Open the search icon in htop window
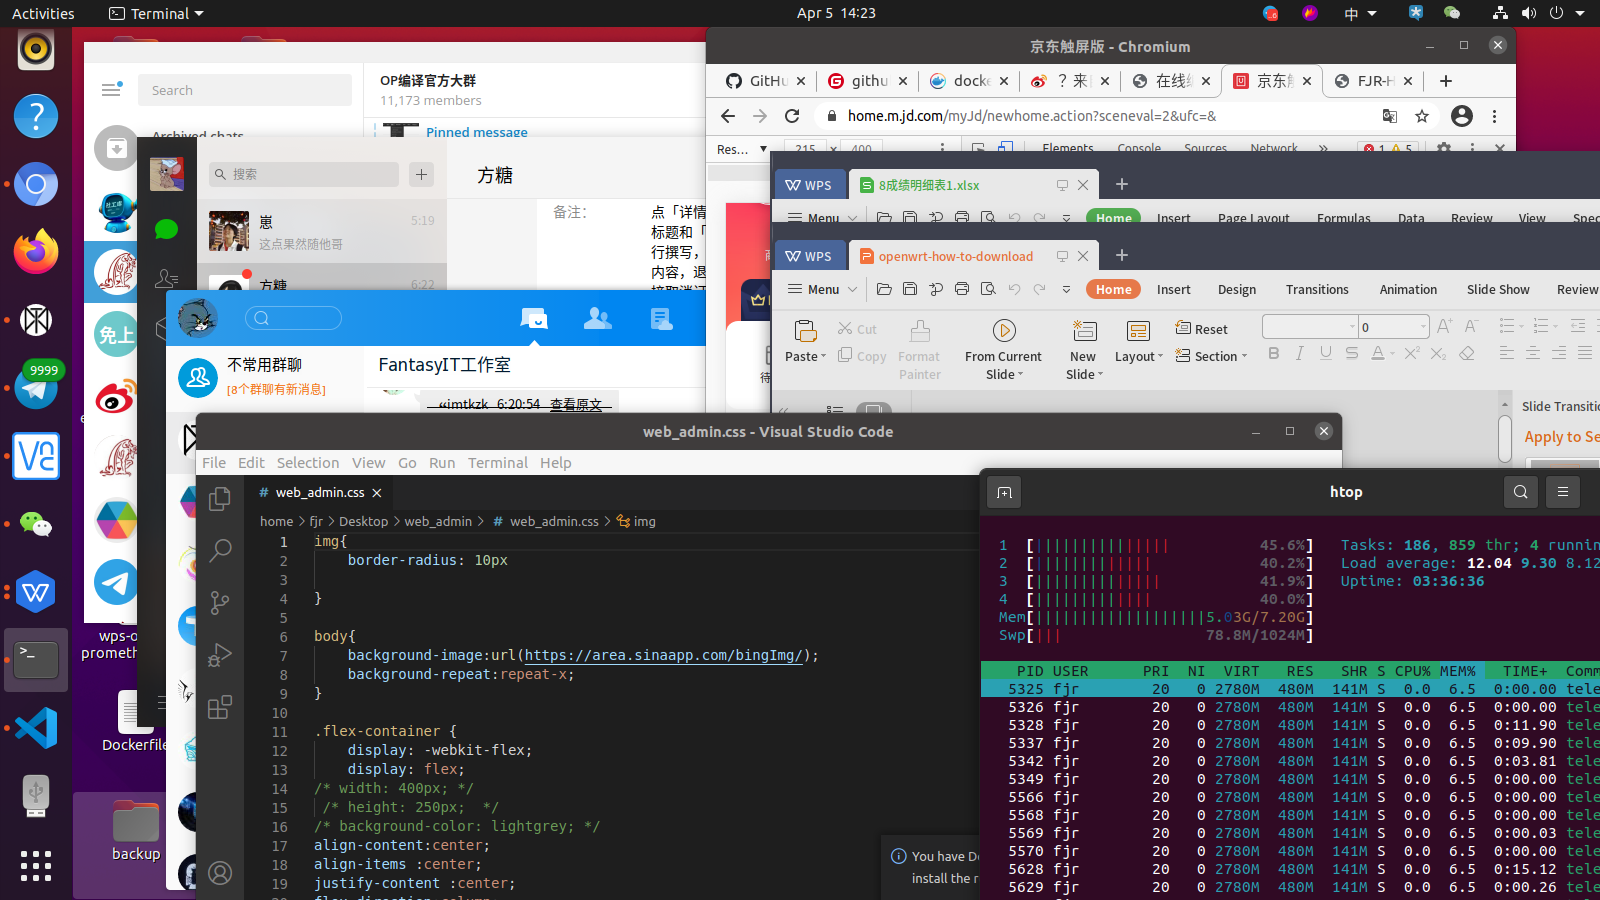Image resolution: width=1600 pixels, height=900 pixels. pos(1519,492)
